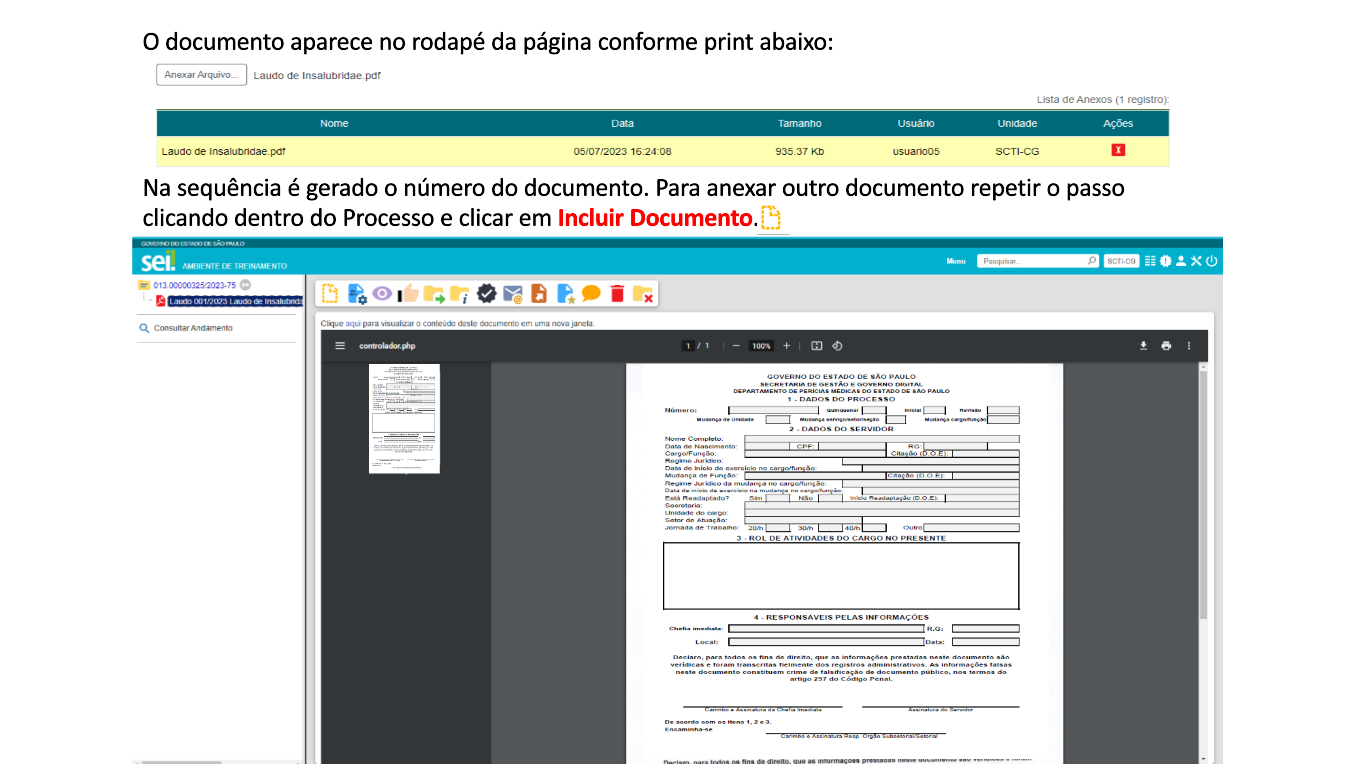
Task: Click the controlador.php PDF title
Action: (387, 346)
